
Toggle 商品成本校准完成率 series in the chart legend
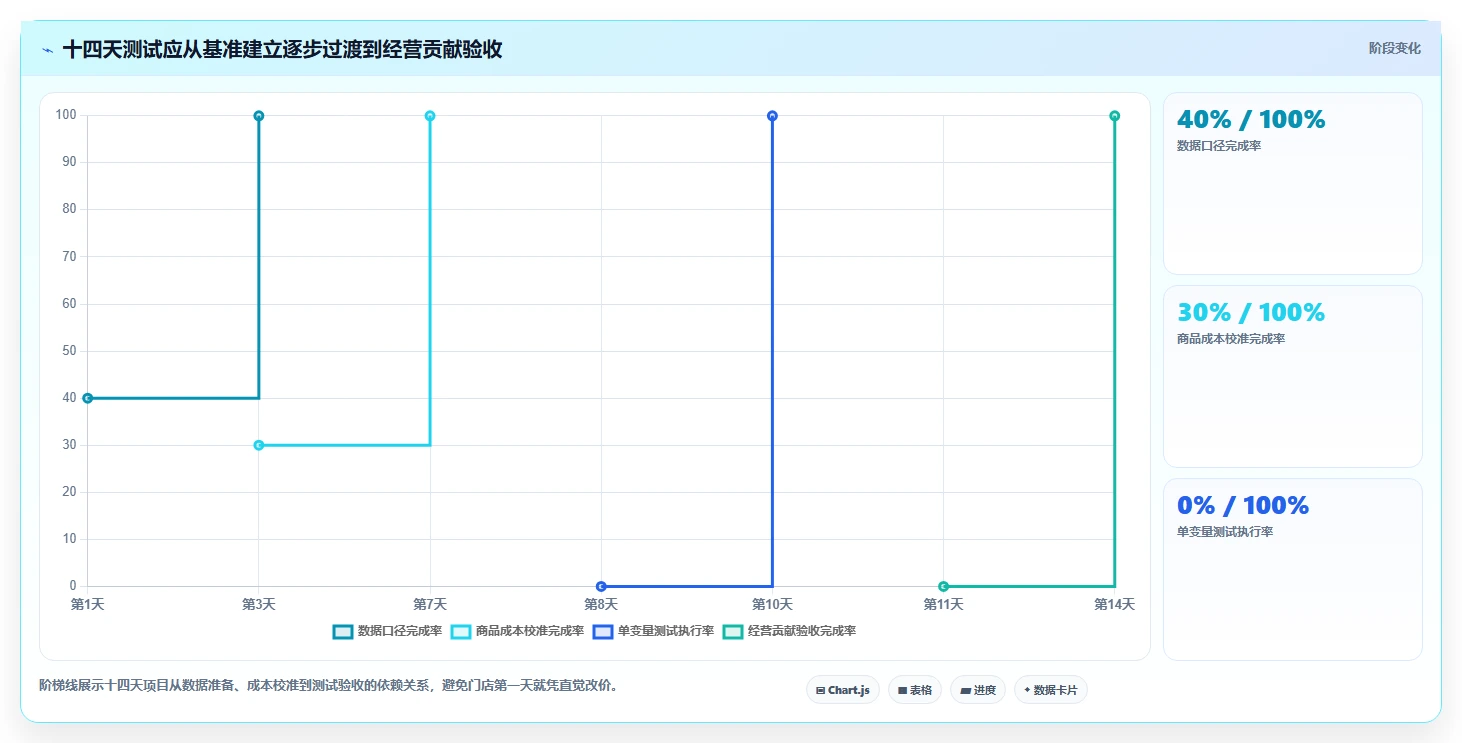518,631
